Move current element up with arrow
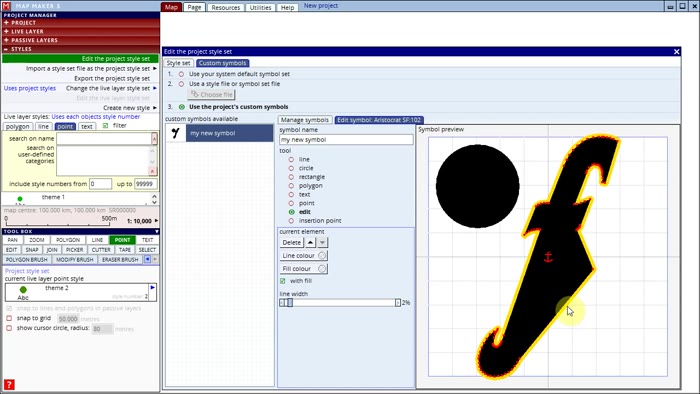The width and height of the screenshot is (700, 394). tap(310, 242)
